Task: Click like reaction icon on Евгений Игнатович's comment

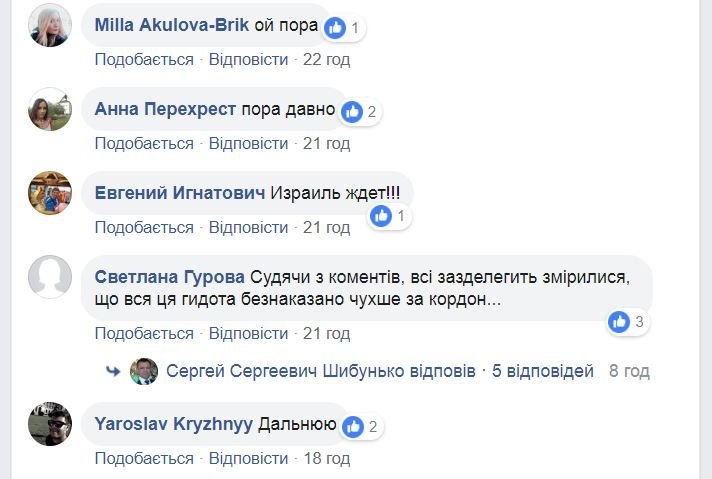Action: pyautogui.click(x=381, y=216)
